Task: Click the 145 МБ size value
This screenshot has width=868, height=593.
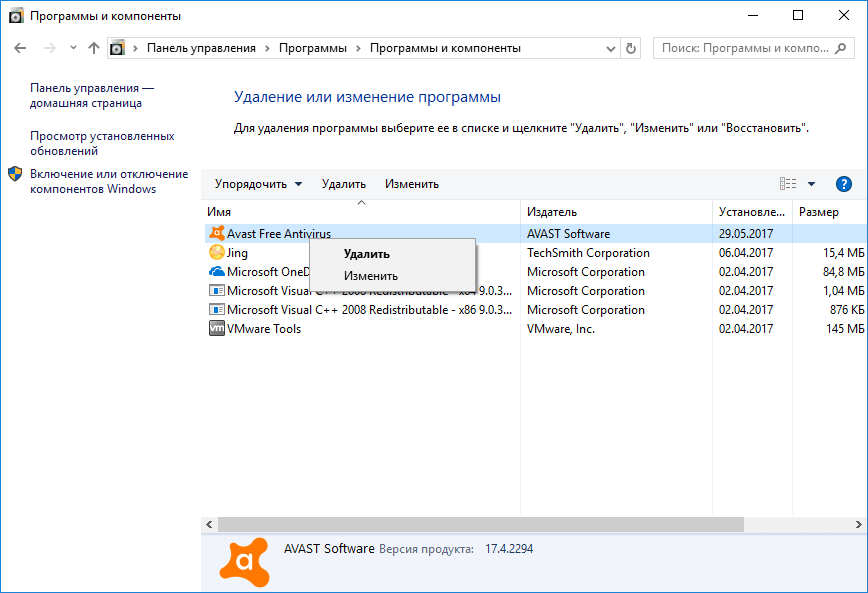Action: click(845, 328)
